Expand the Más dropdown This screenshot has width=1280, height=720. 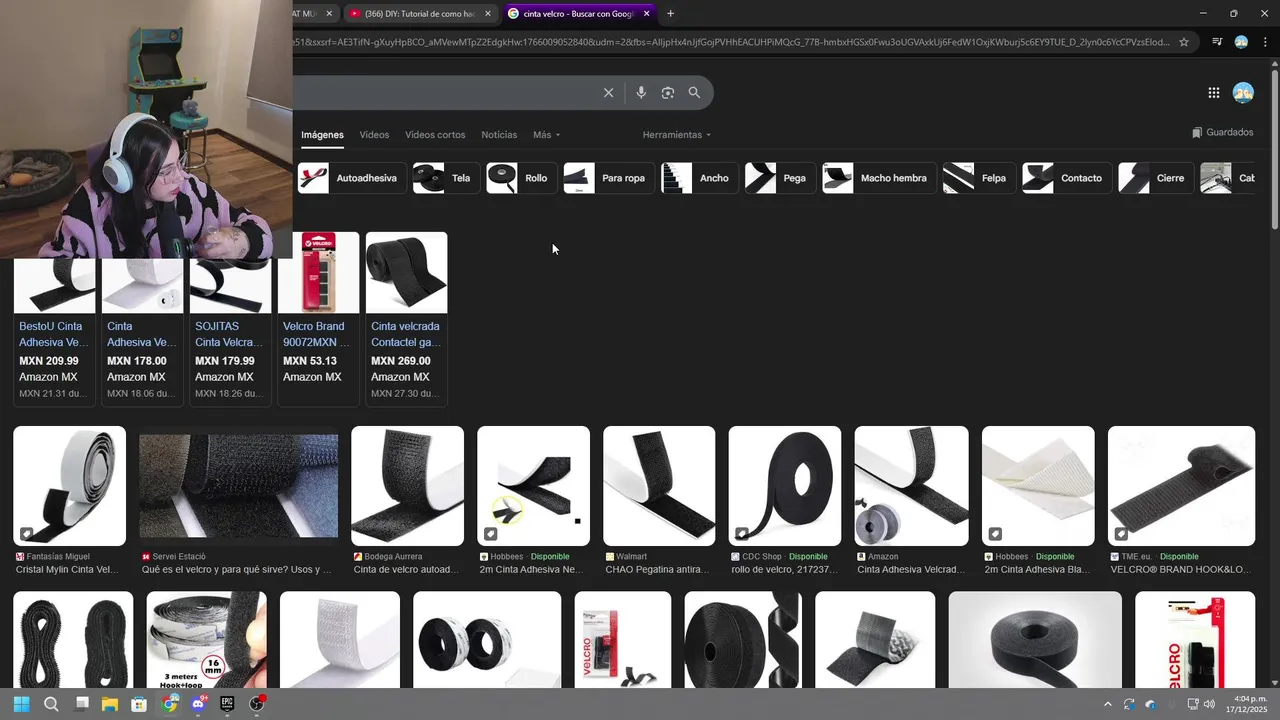pyautogui.click(x=546, y=135)
